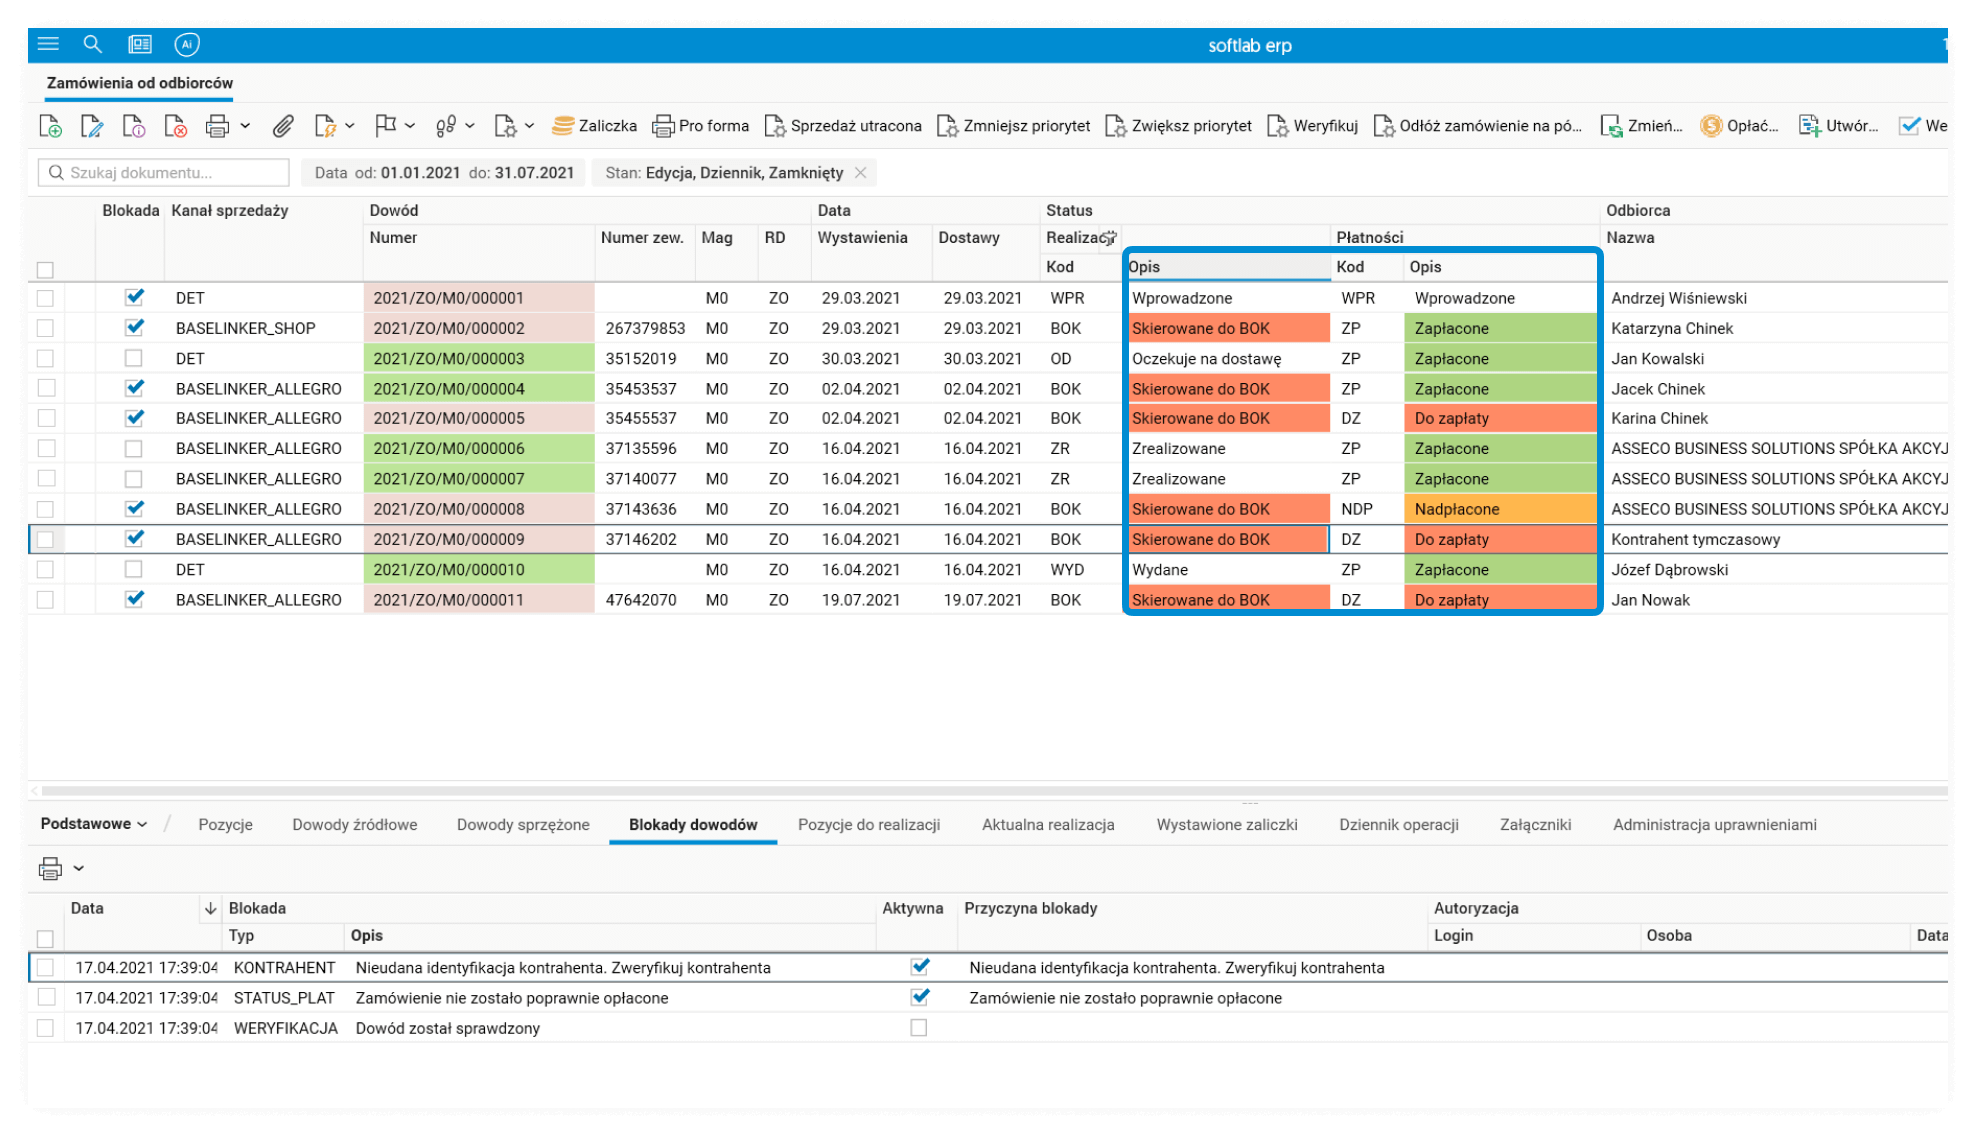Click the delete document icon
The width and height of the screenshot is (1976, 1136).
175,126
